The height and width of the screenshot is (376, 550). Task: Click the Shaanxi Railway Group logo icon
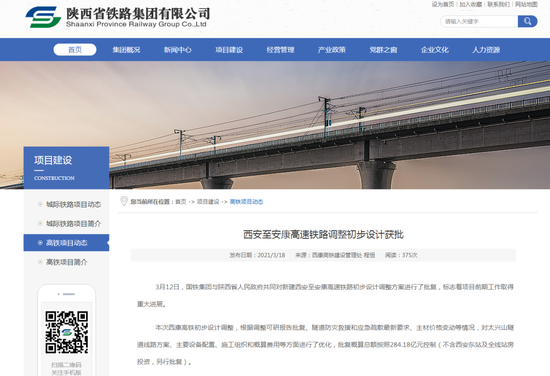pos(43,17)
